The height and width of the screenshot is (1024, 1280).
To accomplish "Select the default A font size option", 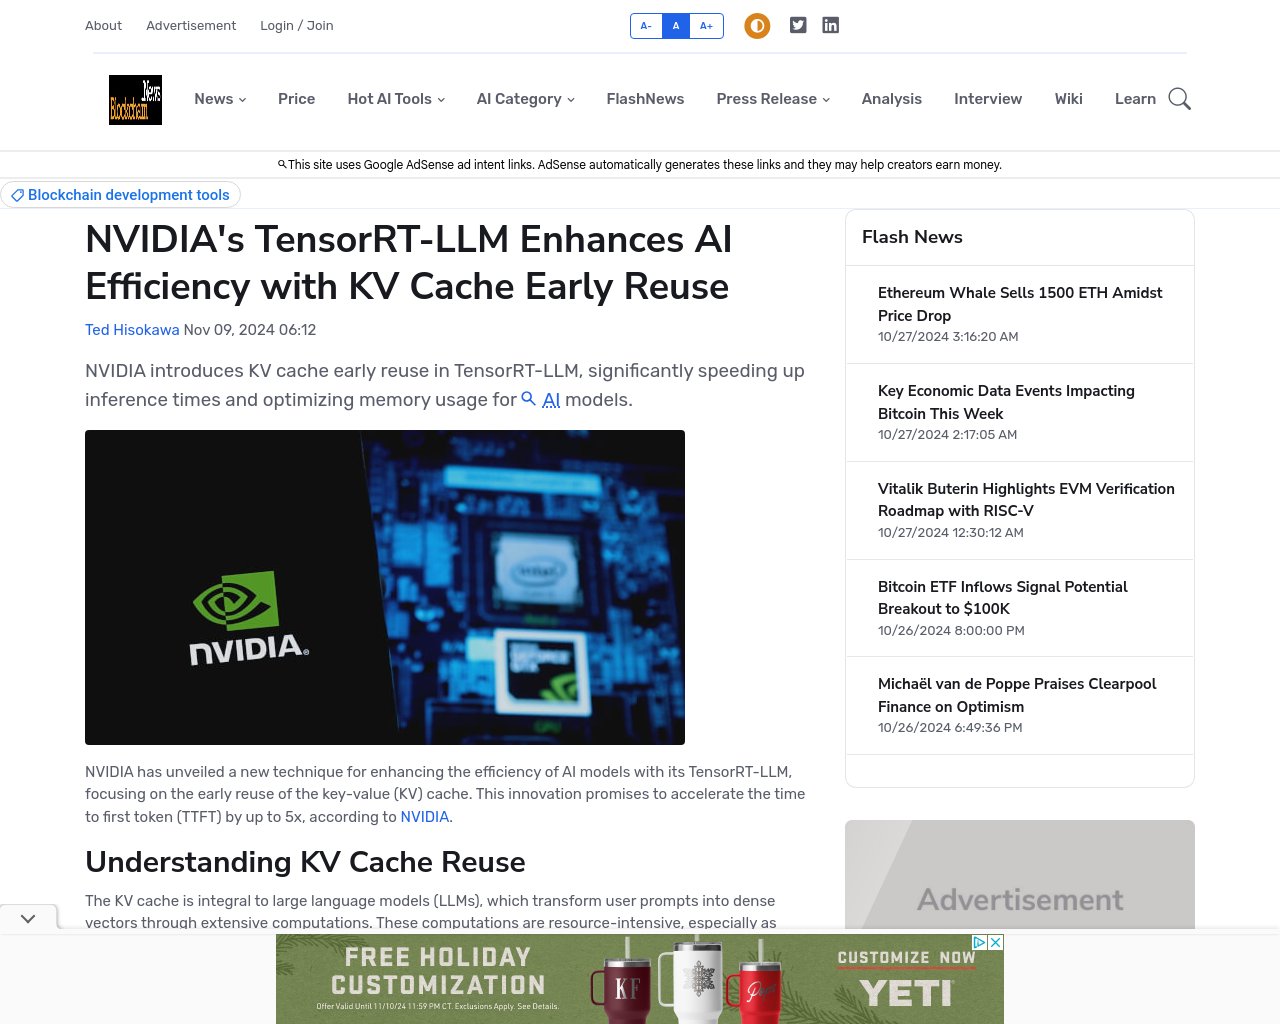I will [676, 25].
